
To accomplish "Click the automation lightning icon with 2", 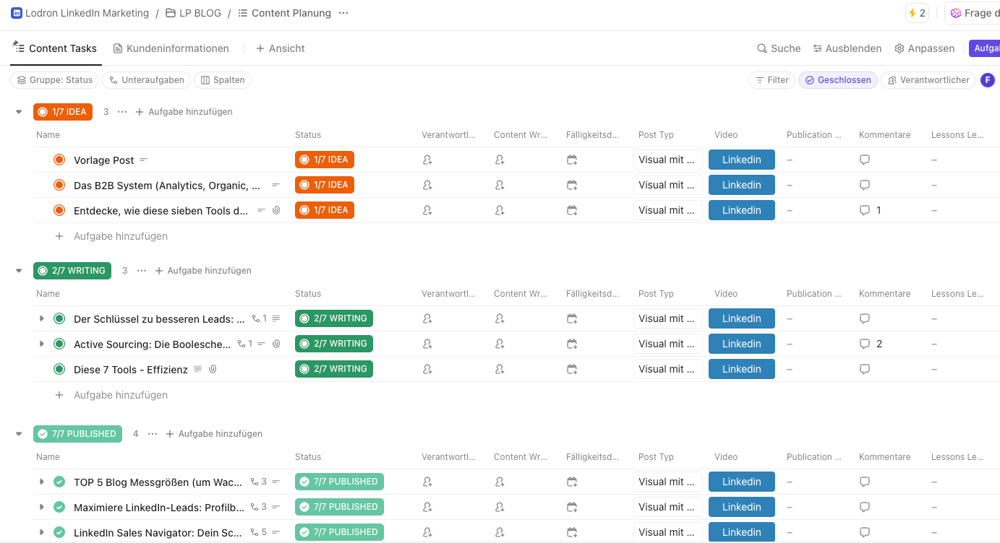I will [917, 13].
